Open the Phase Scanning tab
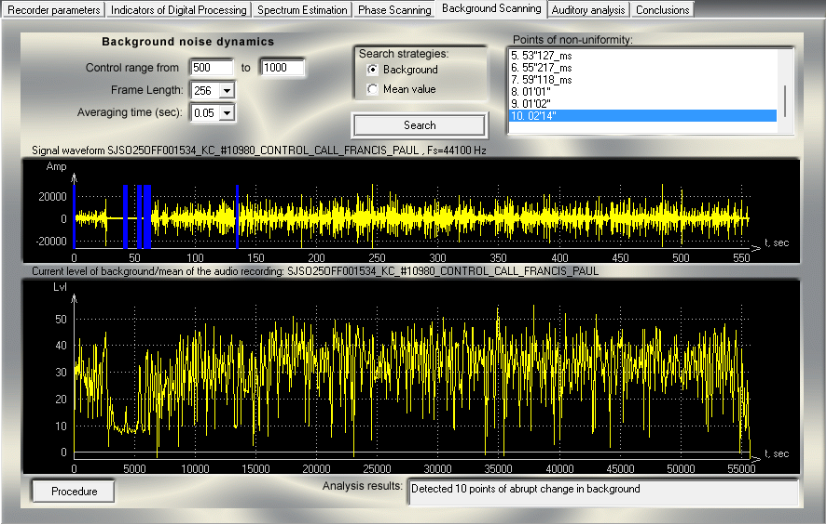The image size is (826, 524). 393,10
